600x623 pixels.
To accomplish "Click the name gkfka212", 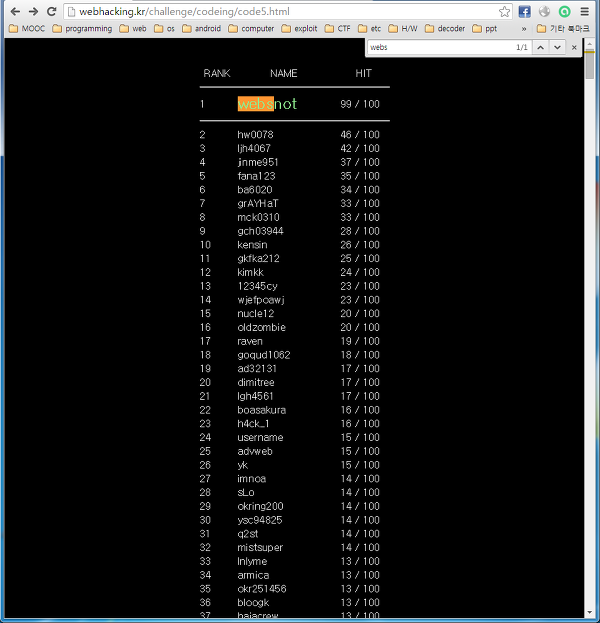I will pyautogui.click(x=258, y=259).
